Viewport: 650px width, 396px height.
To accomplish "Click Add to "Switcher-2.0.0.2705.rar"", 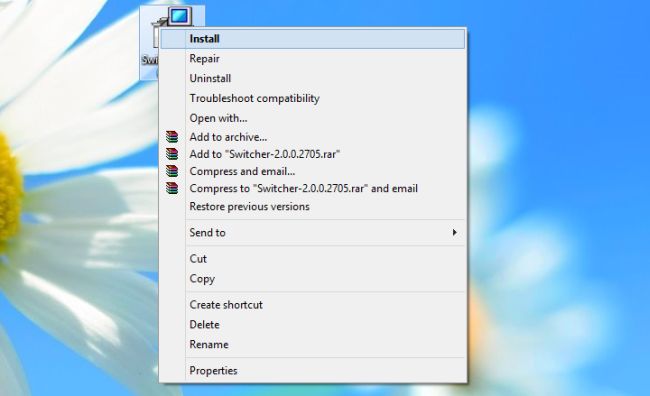I will (x=313, y=154).
